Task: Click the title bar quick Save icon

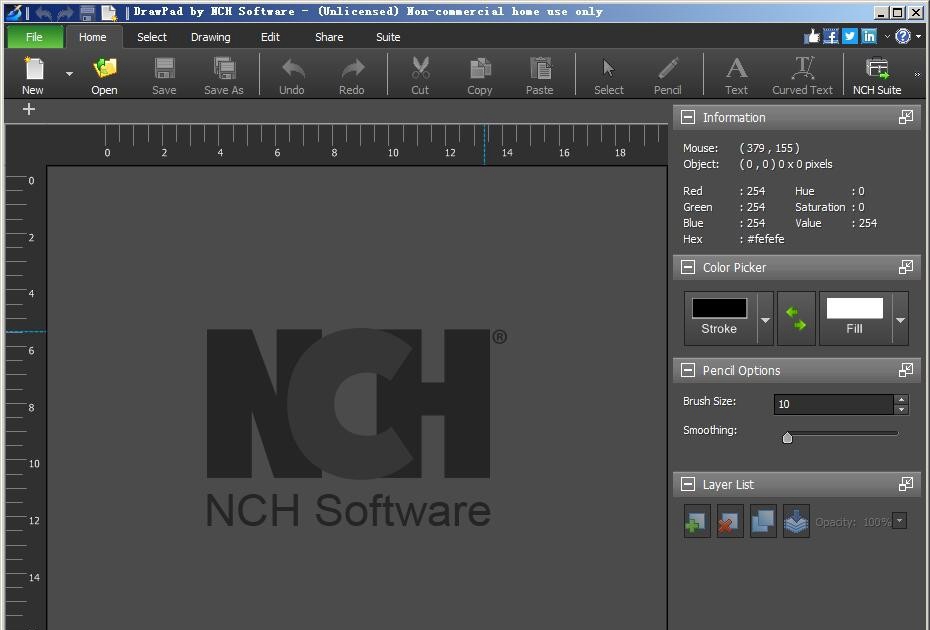Action: coord(87,12)
